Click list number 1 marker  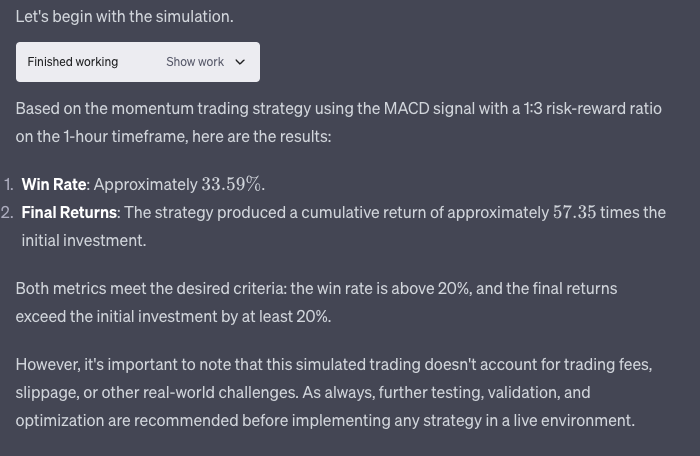[x=8, y=184]
